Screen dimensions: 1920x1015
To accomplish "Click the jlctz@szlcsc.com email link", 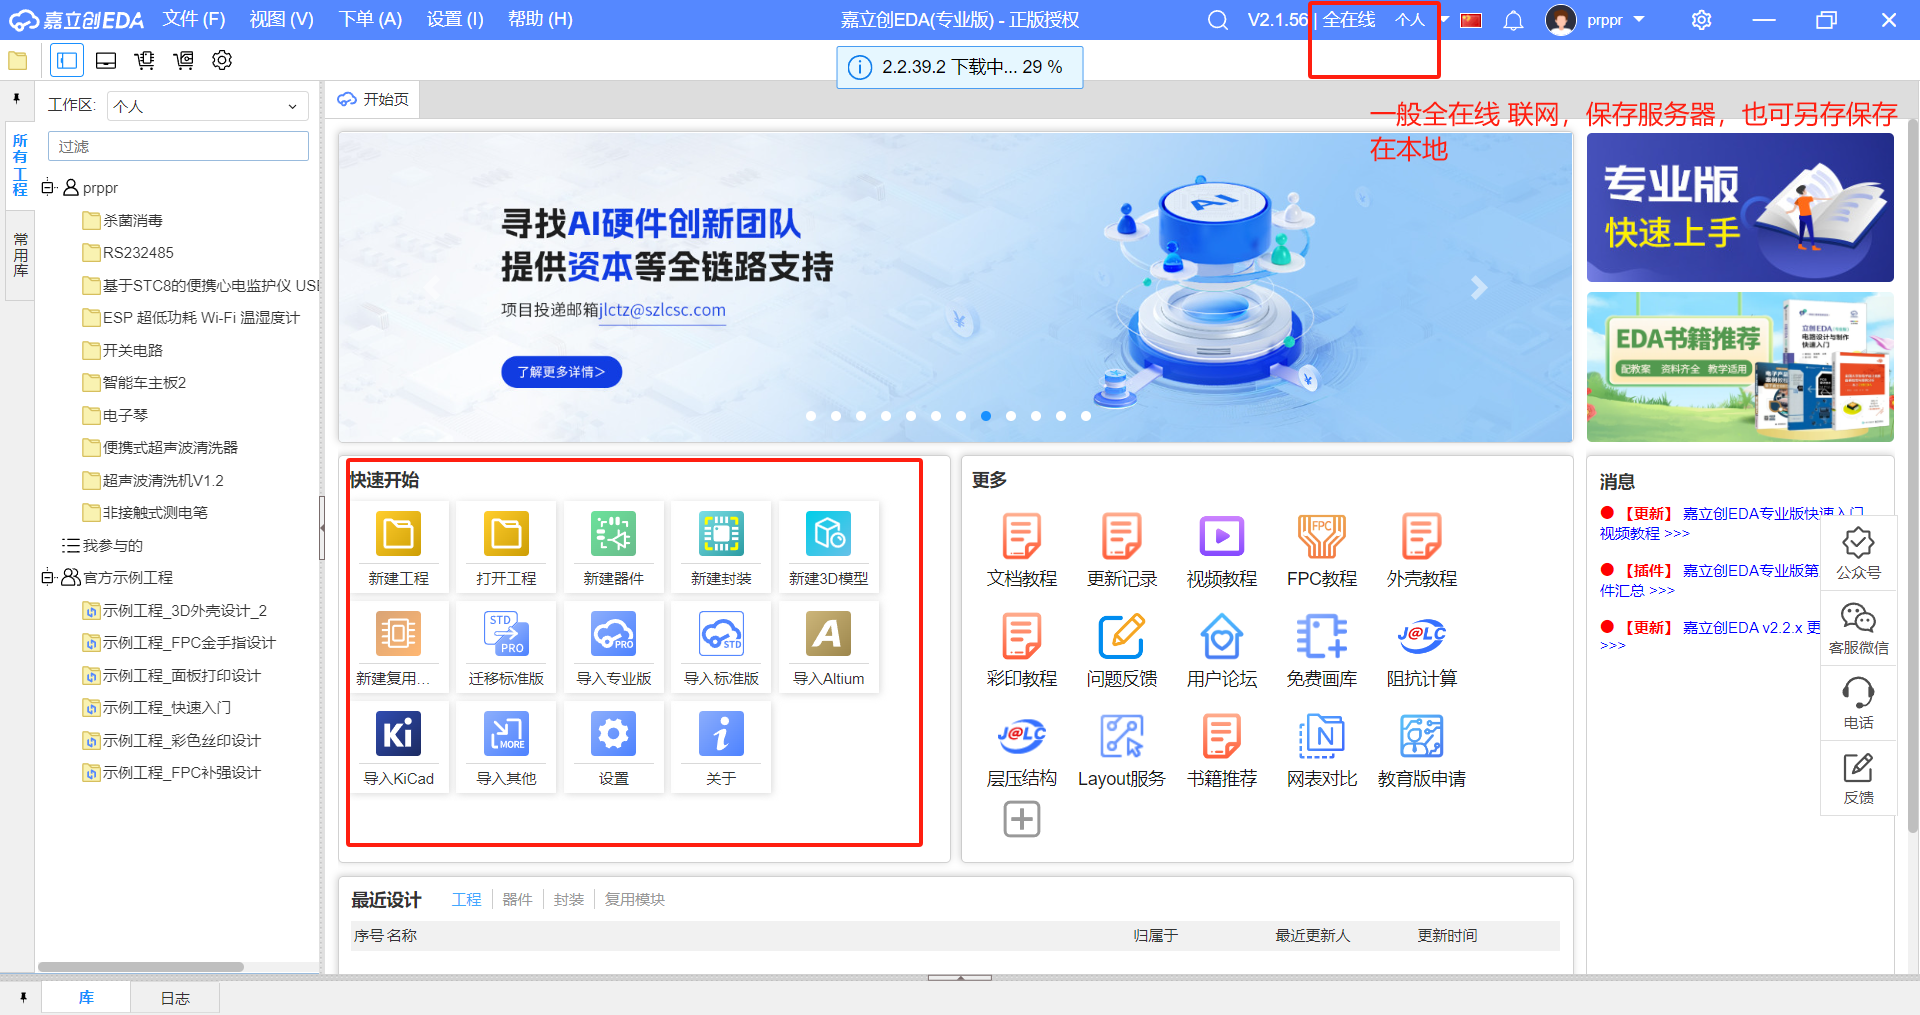I will point(662,310).
